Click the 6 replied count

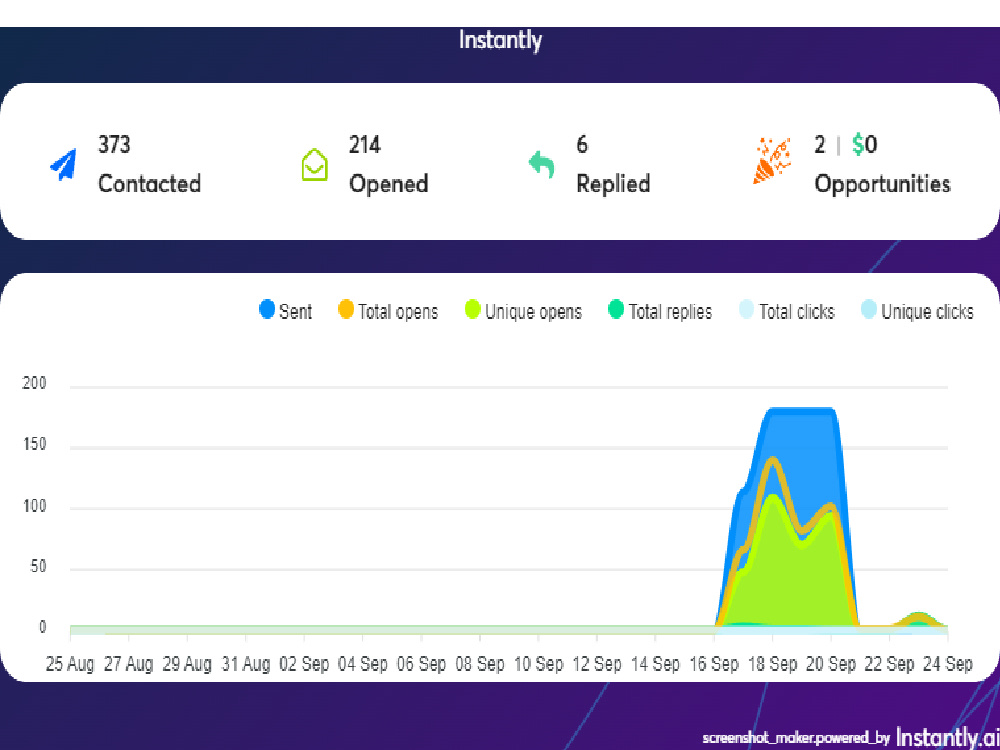(x=582, y=145)
